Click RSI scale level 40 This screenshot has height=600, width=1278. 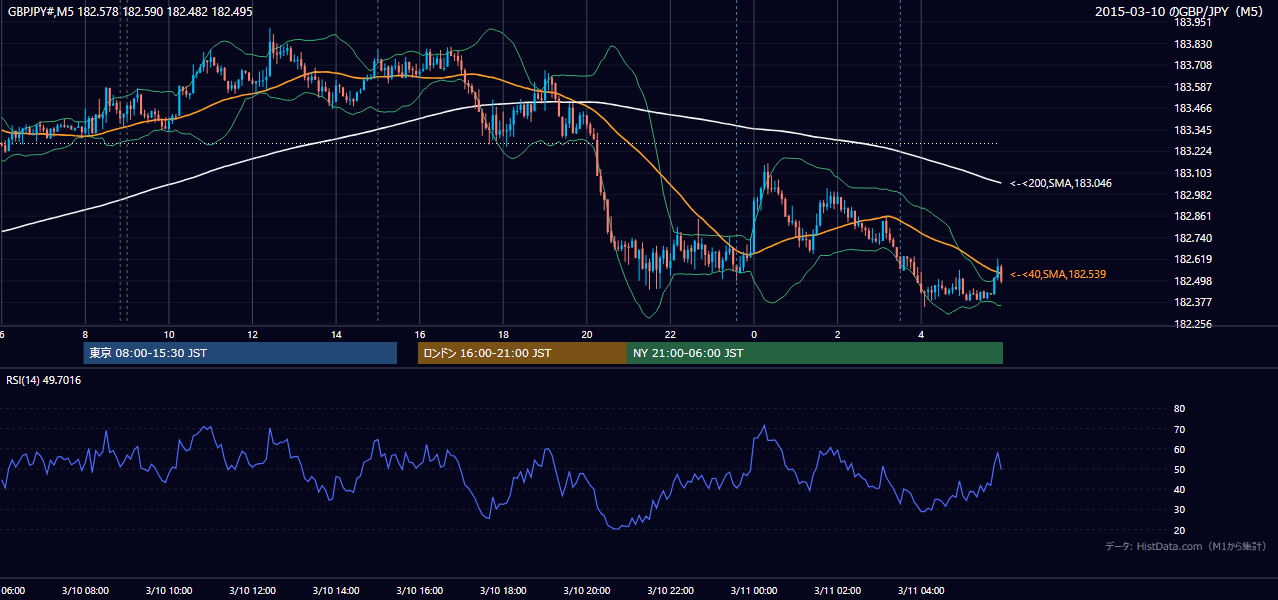1179,489
